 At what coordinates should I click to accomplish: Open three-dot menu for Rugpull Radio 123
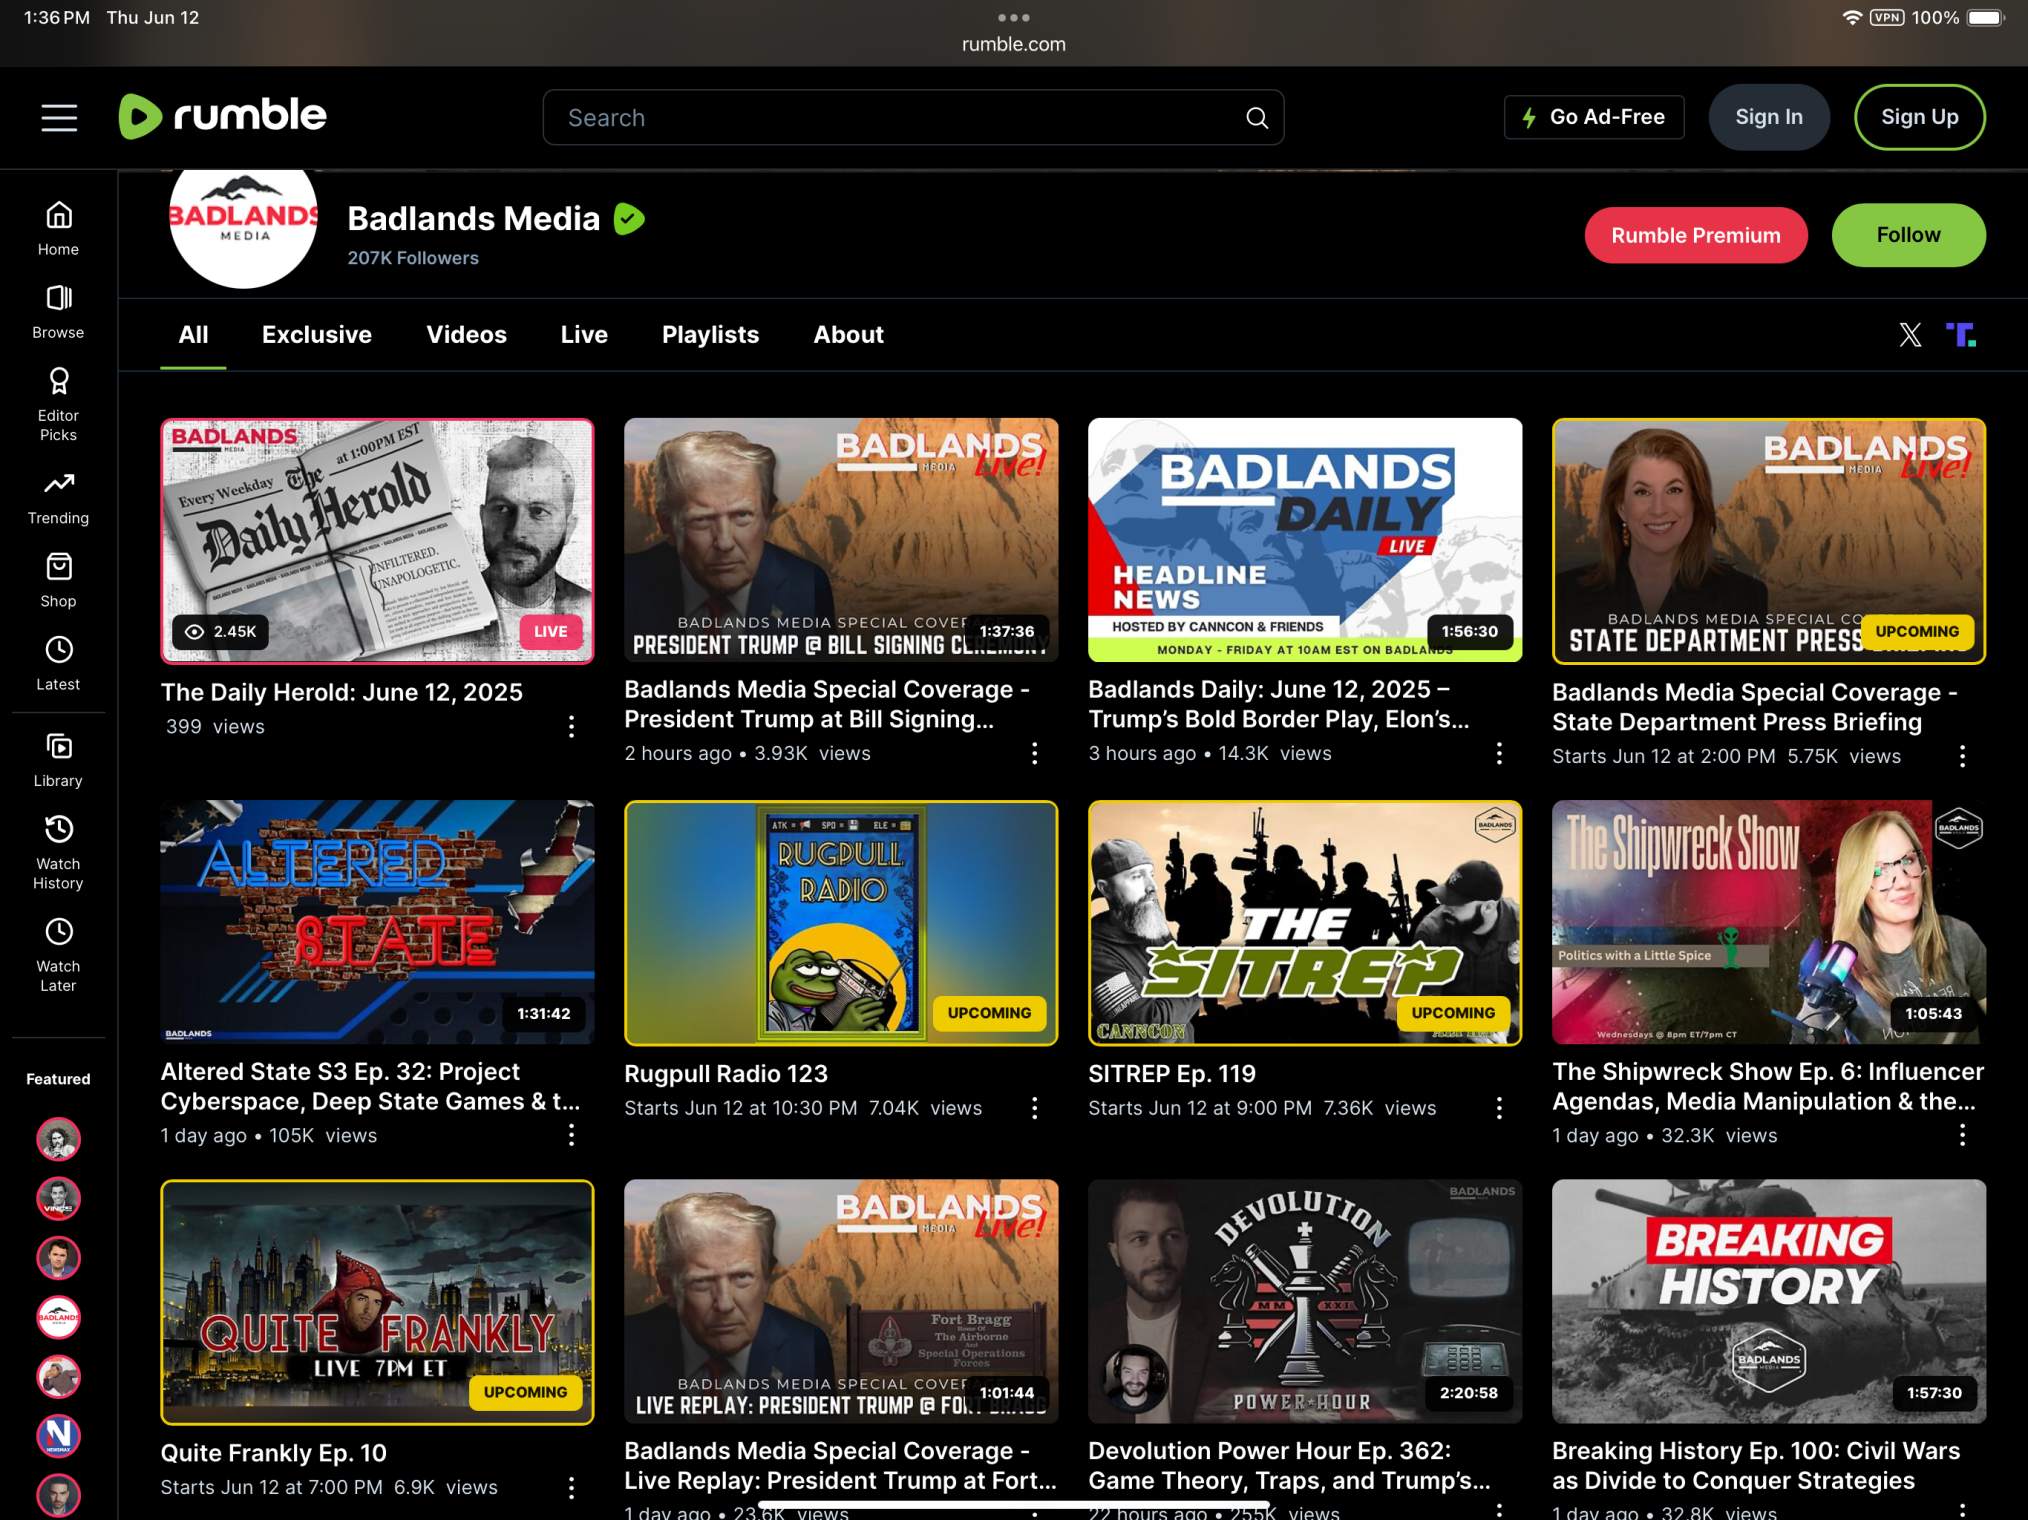tap(1035, 1108)
